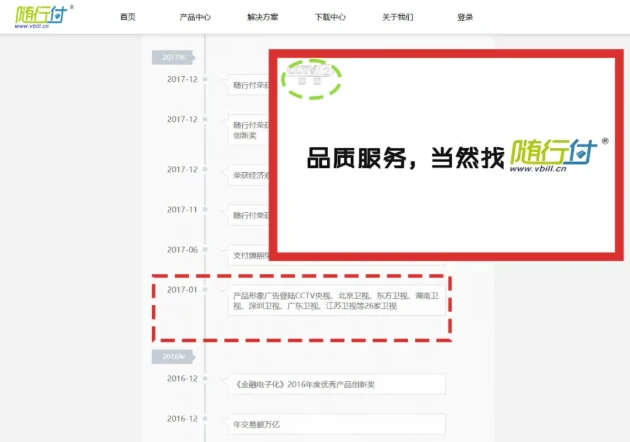Select the 荣获经济 entry on the timeline

point(248,175)
